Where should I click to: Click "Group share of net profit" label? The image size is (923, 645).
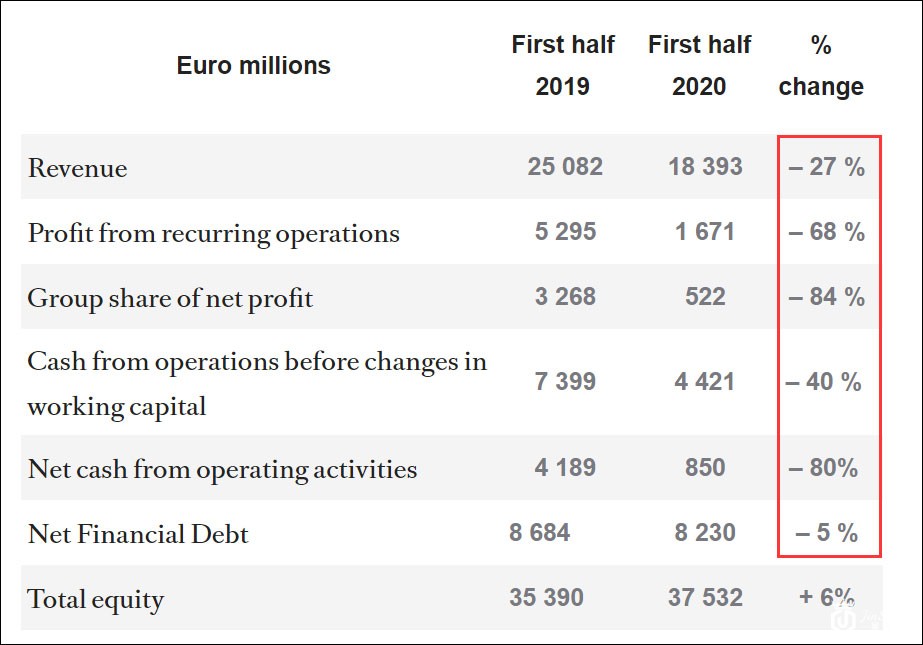point(170,298)
